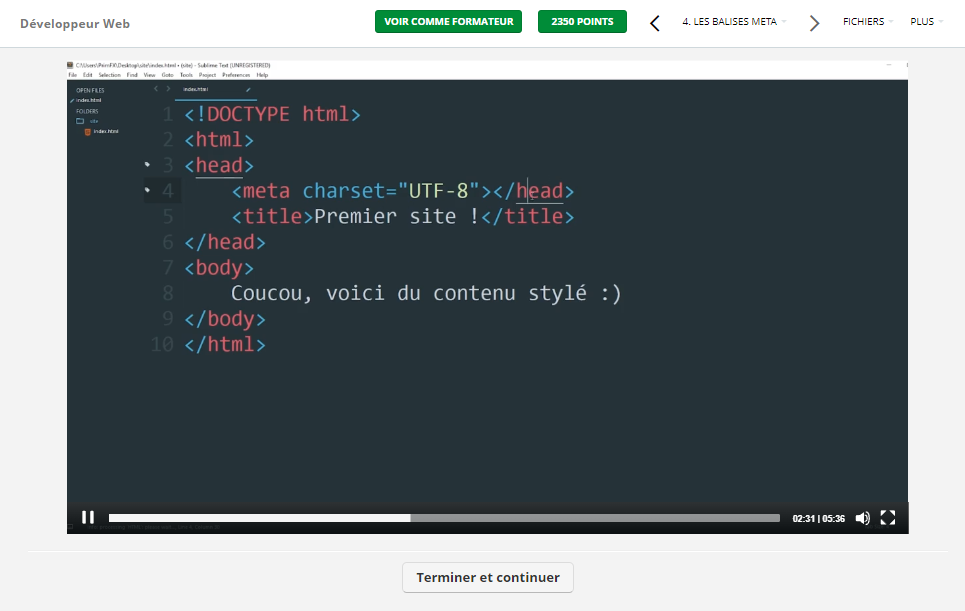Open Sublime Text Help menu
The image size is (965, 611).
(262, 75)
